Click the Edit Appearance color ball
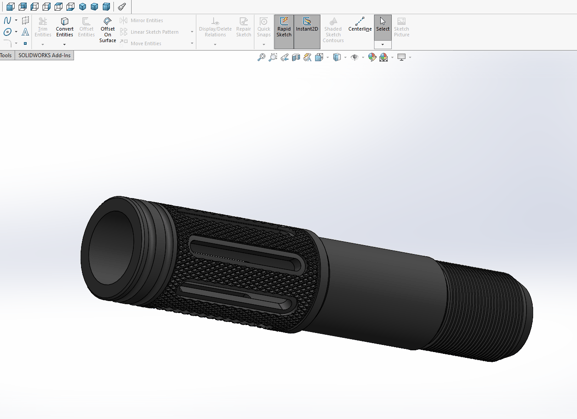 [372, 57]
